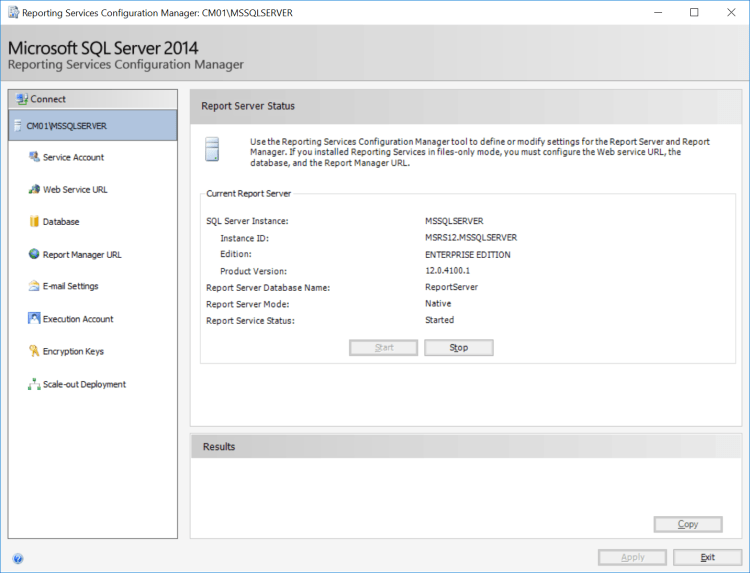750x573 pixels.
Task: Click the Encryption Keys icon
Action: coord(34,351)
